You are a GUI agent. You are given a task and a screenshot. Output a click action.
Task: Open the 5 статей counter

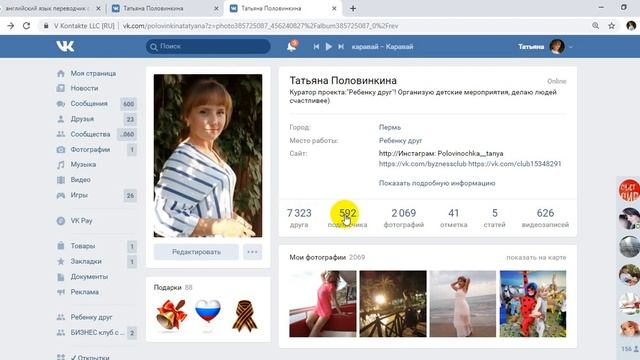(494, 218)
